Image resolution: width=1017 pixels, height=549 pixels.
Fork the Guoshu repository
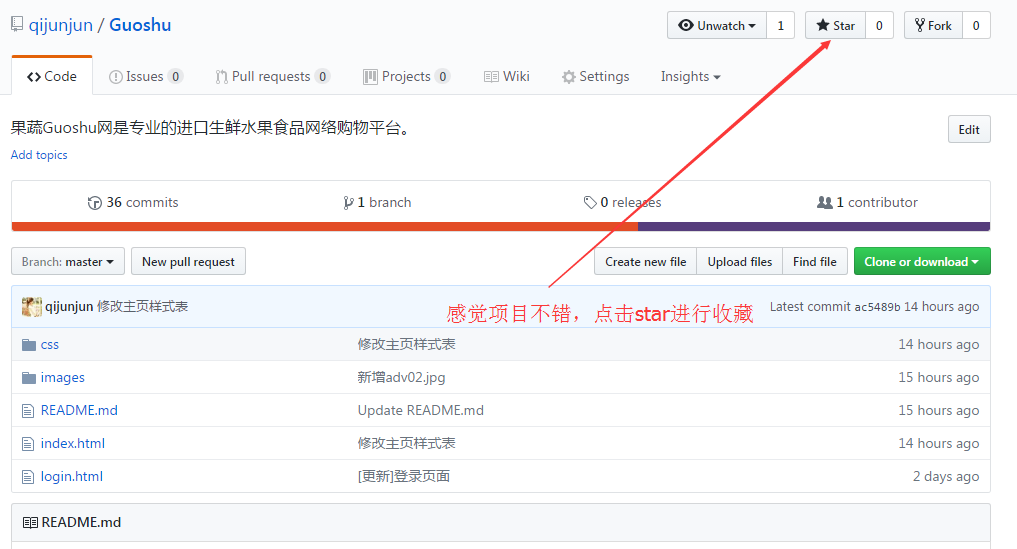coord(933,25)
